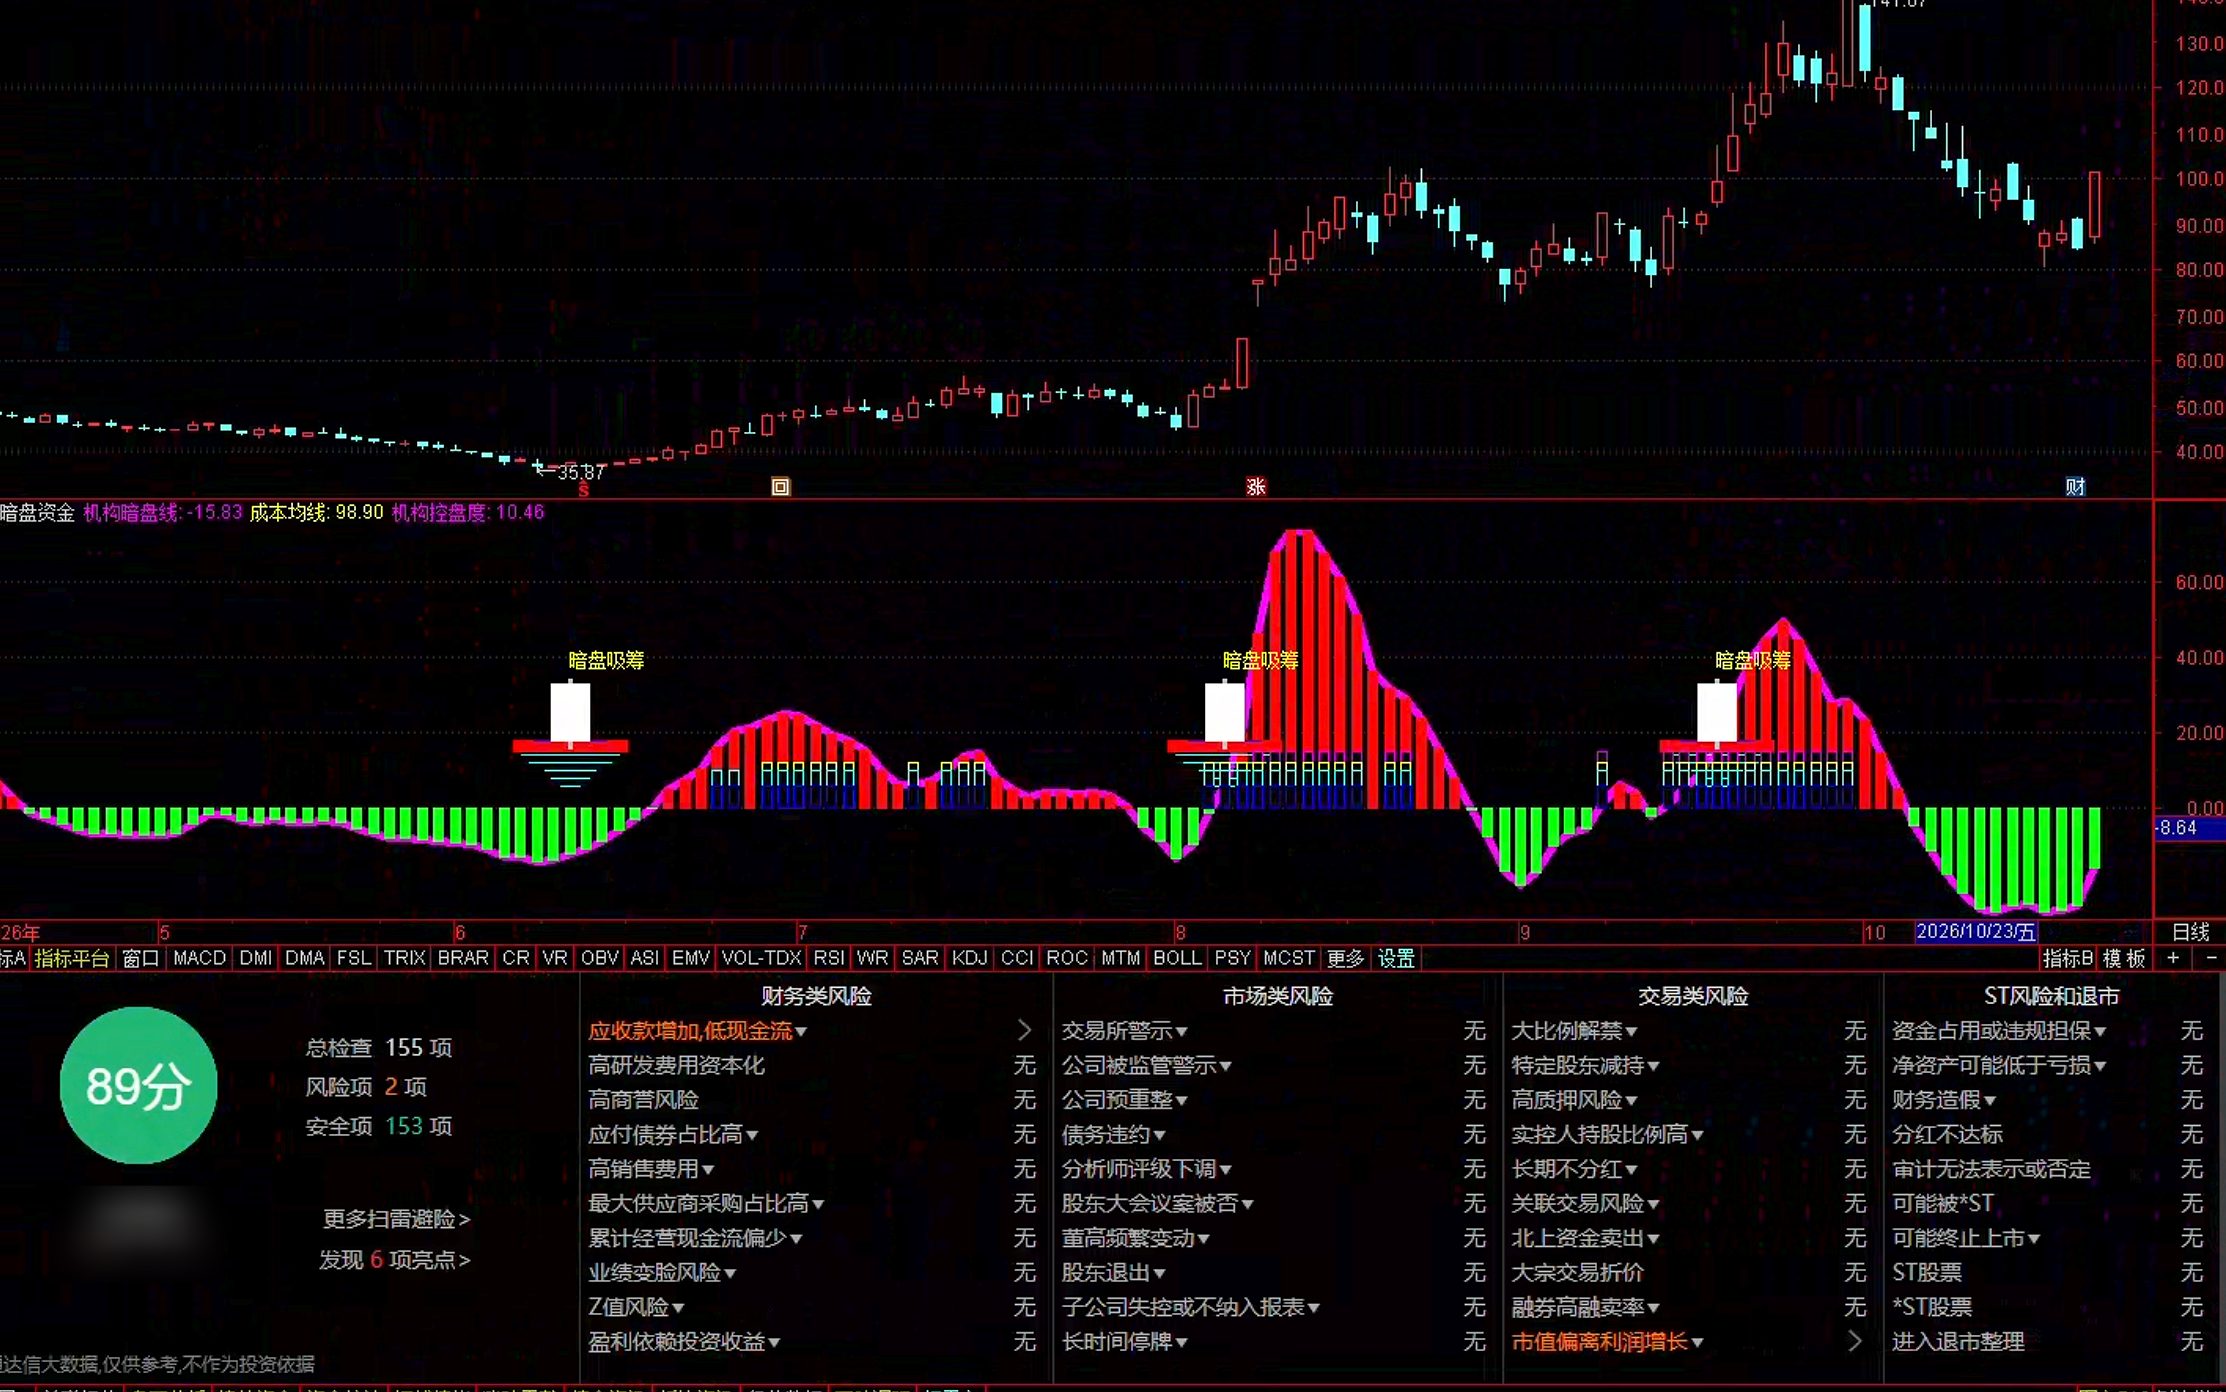Switch to the OBV indicator
This screenshot has width=2226, height=1392.
(x=599, y=958)
